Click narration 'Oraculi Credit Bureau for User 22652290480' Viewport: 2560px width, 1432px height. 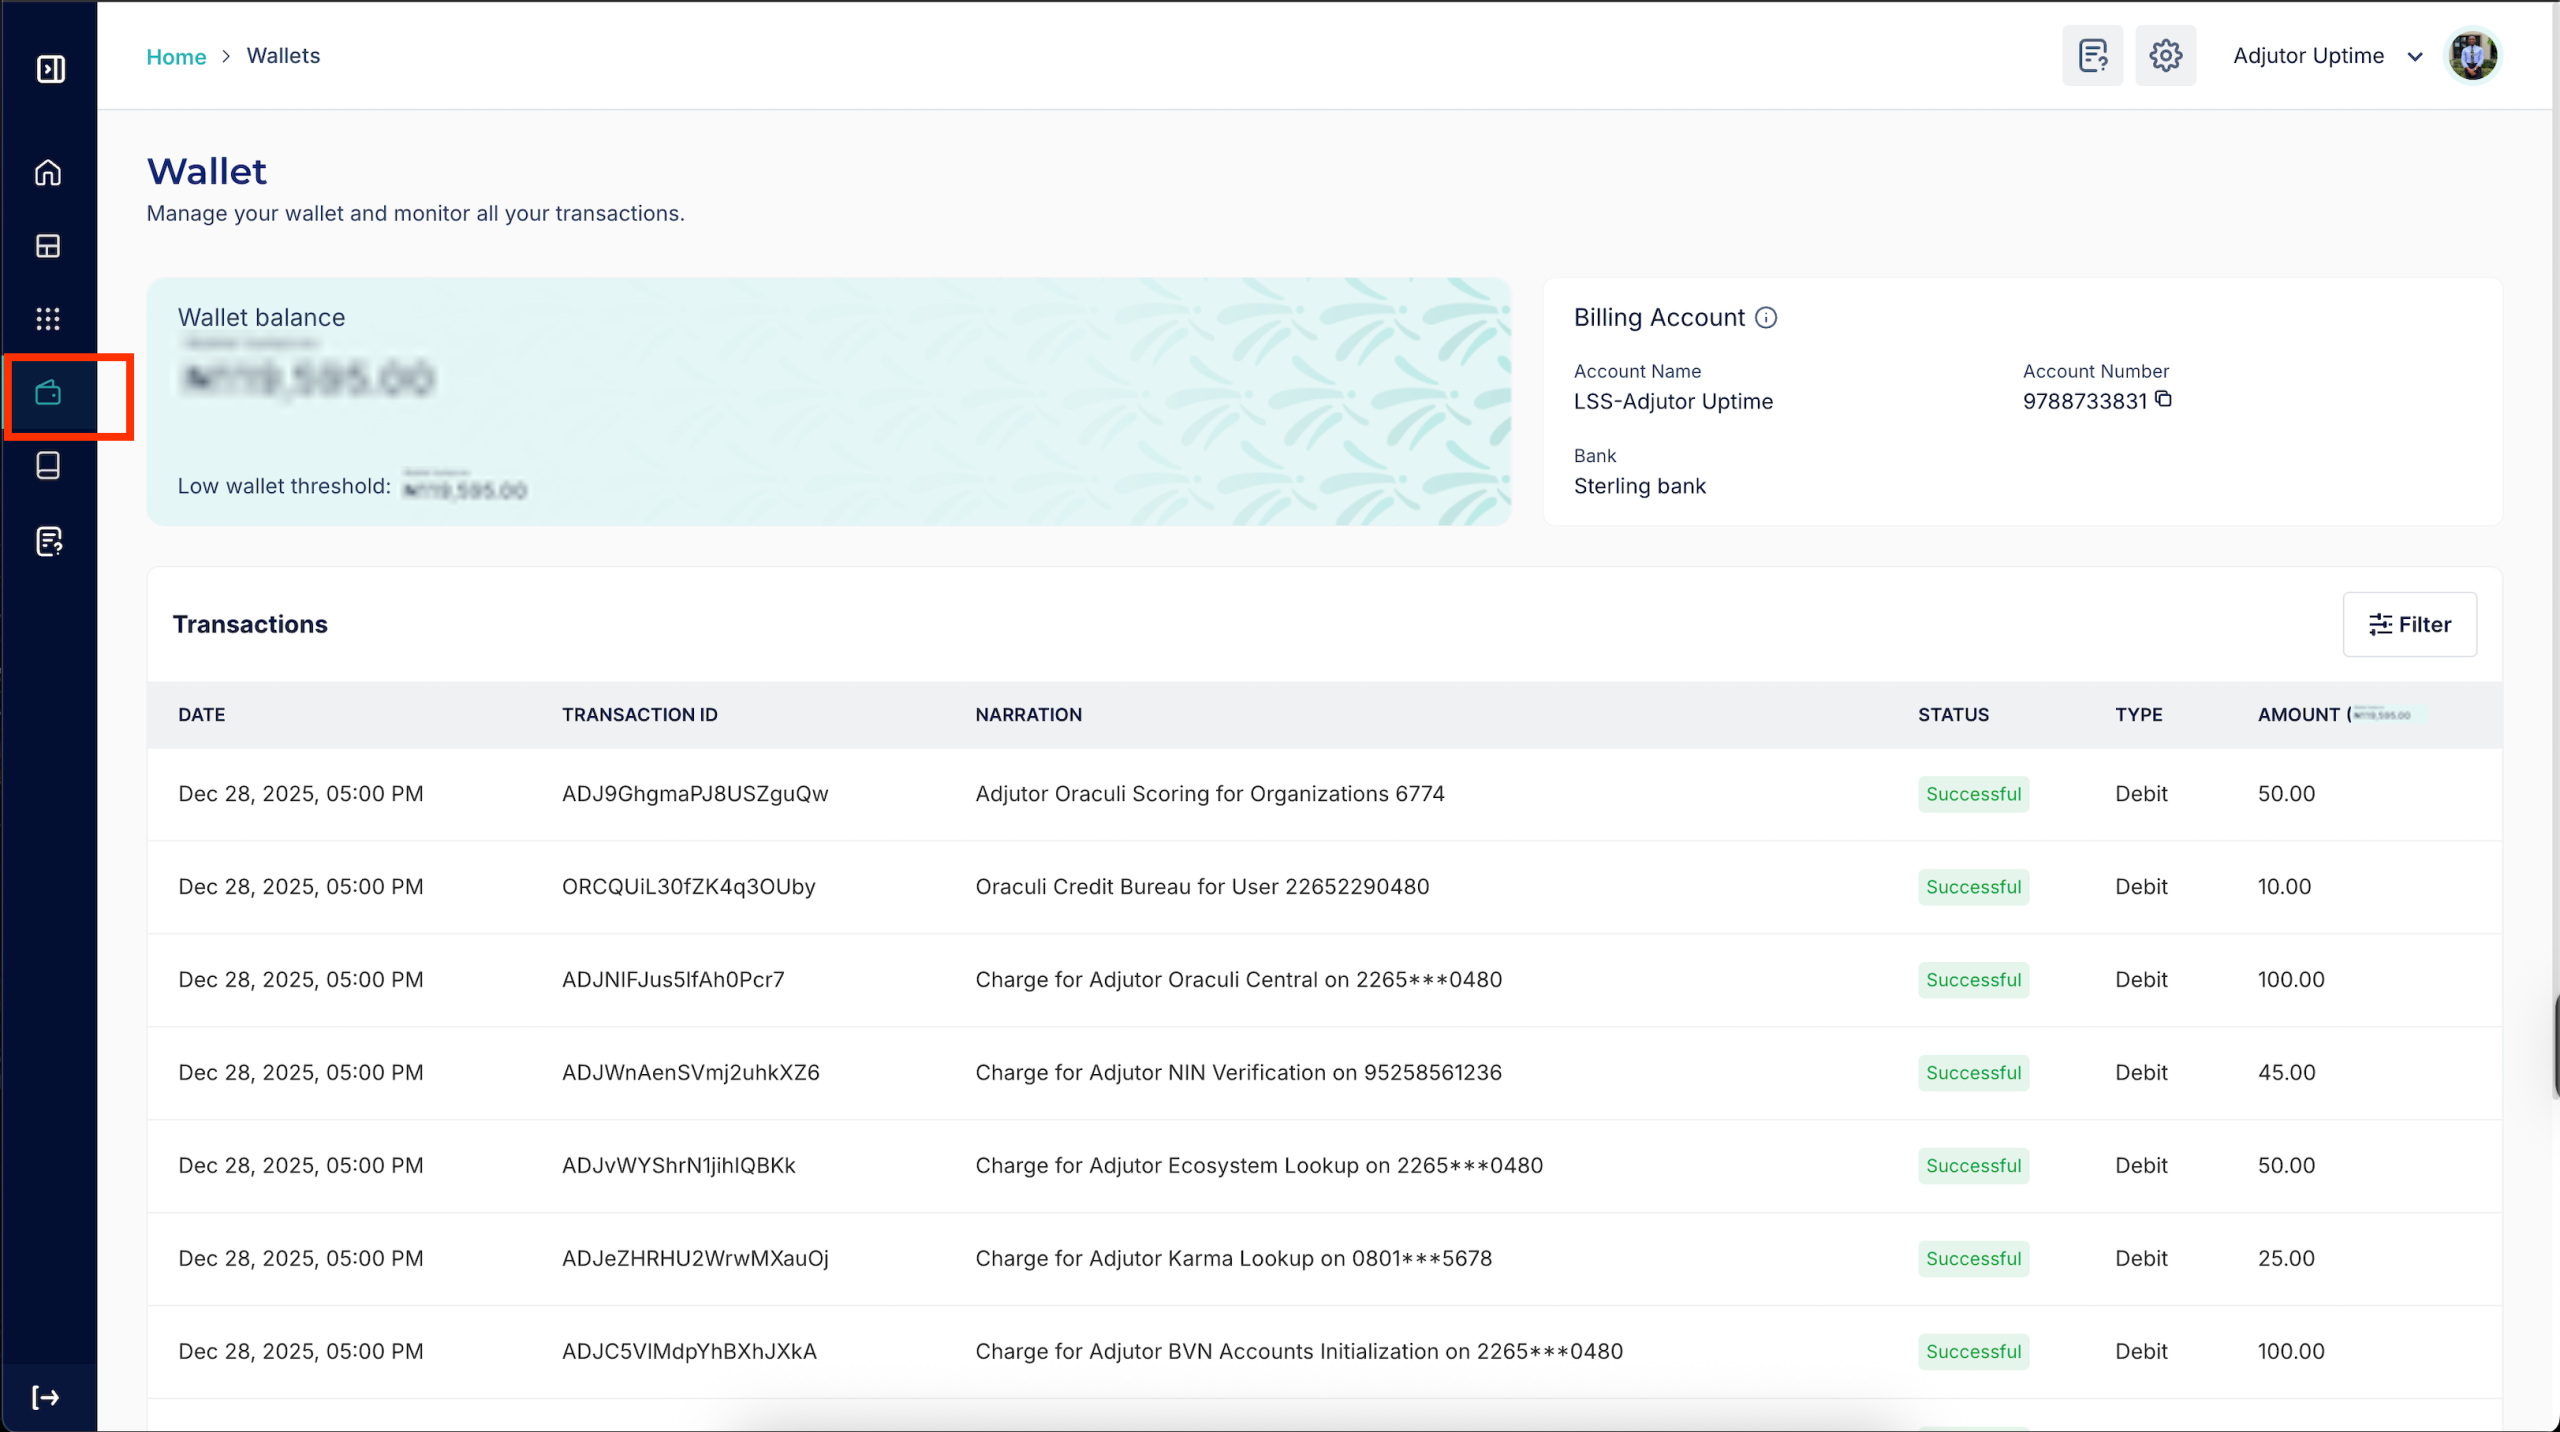(x=1202, y=886)
